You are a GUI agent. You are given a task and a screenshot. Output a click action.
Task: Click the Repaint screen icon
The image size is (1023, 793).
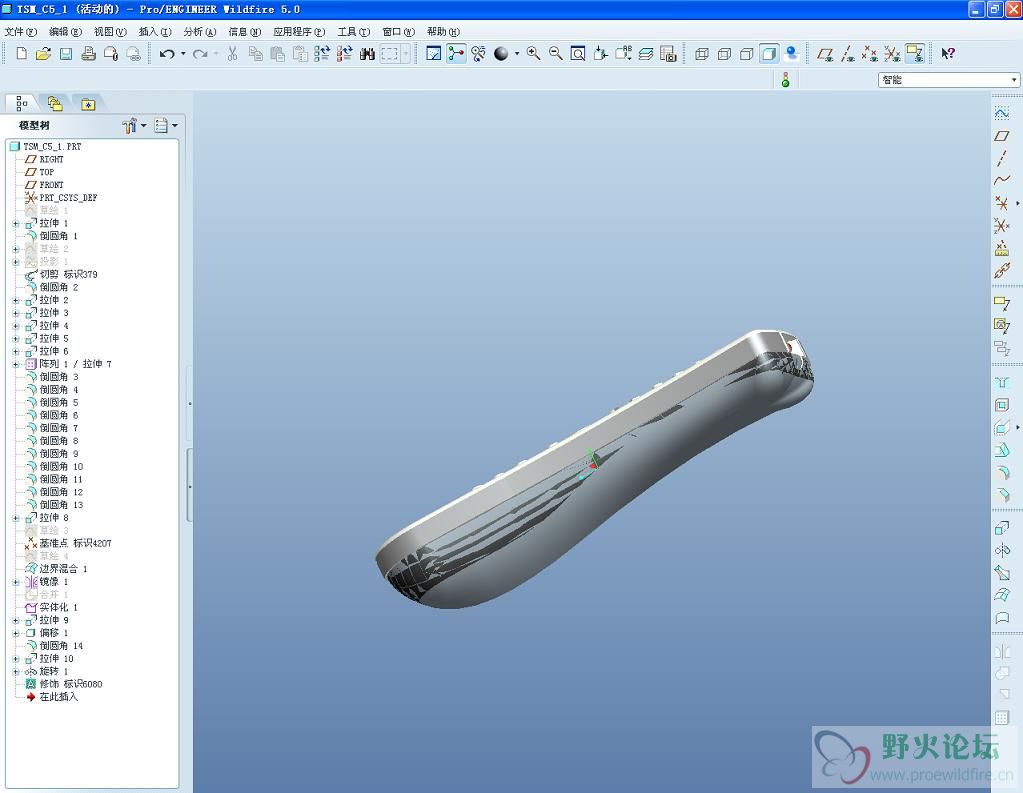(433, 54)
